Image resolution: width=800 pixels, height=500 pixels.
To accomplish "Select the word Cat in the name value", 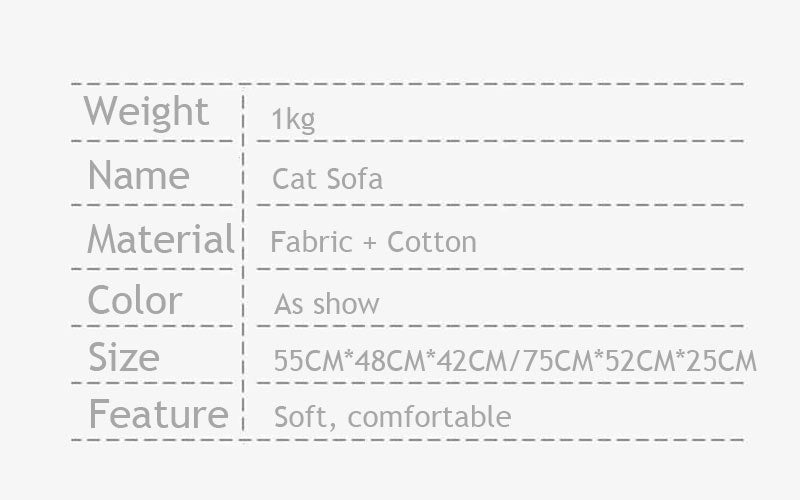I will click(292, 180).
